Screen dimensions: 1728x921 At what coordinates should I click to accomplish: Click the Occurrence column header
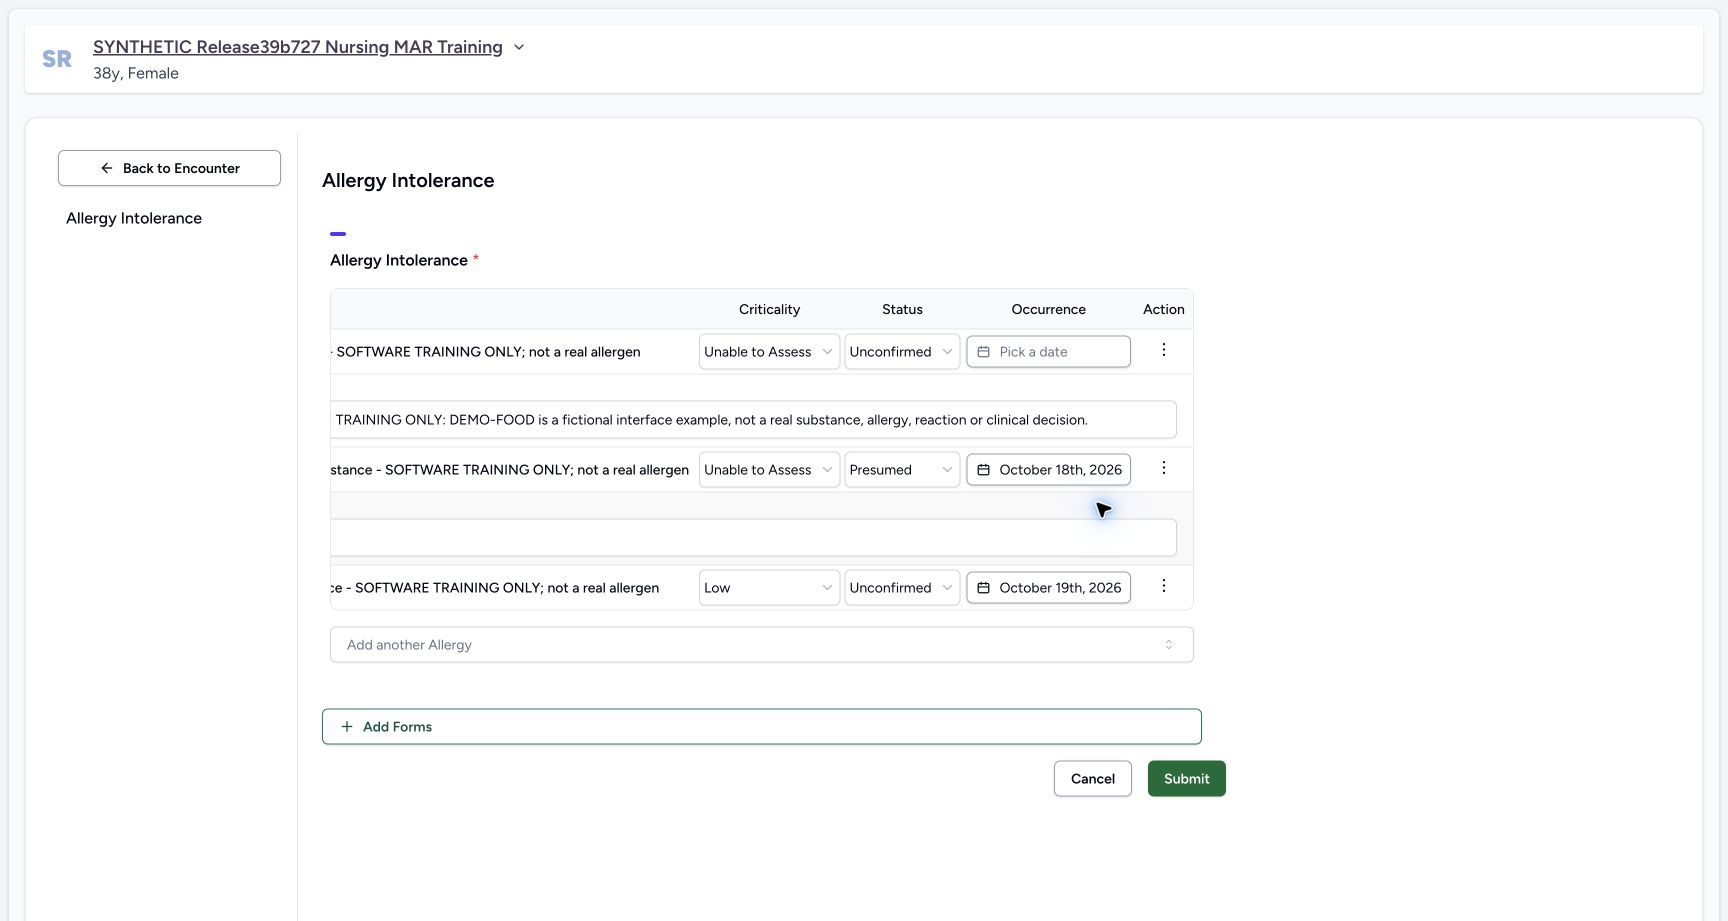click(x=1048, y=310)
